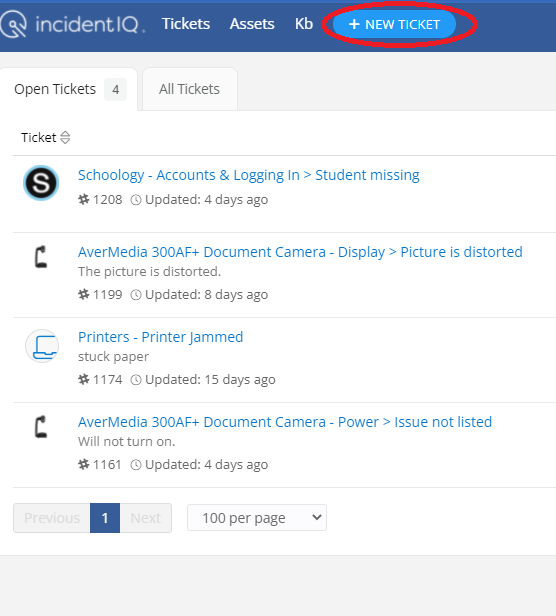Click the incidentIQ logo
This screenshot has width=556, height=616.
pyautogui.click(x=72, y=24)
